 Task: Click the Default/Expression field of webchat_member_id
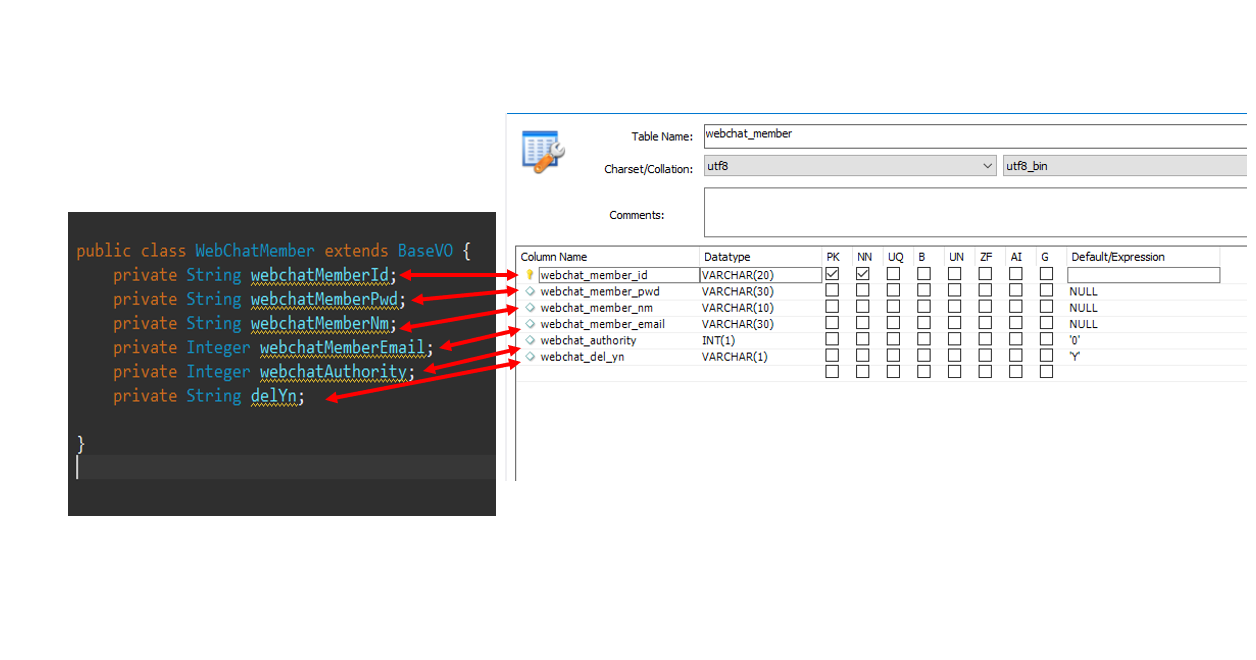[x=1143, y=275]
